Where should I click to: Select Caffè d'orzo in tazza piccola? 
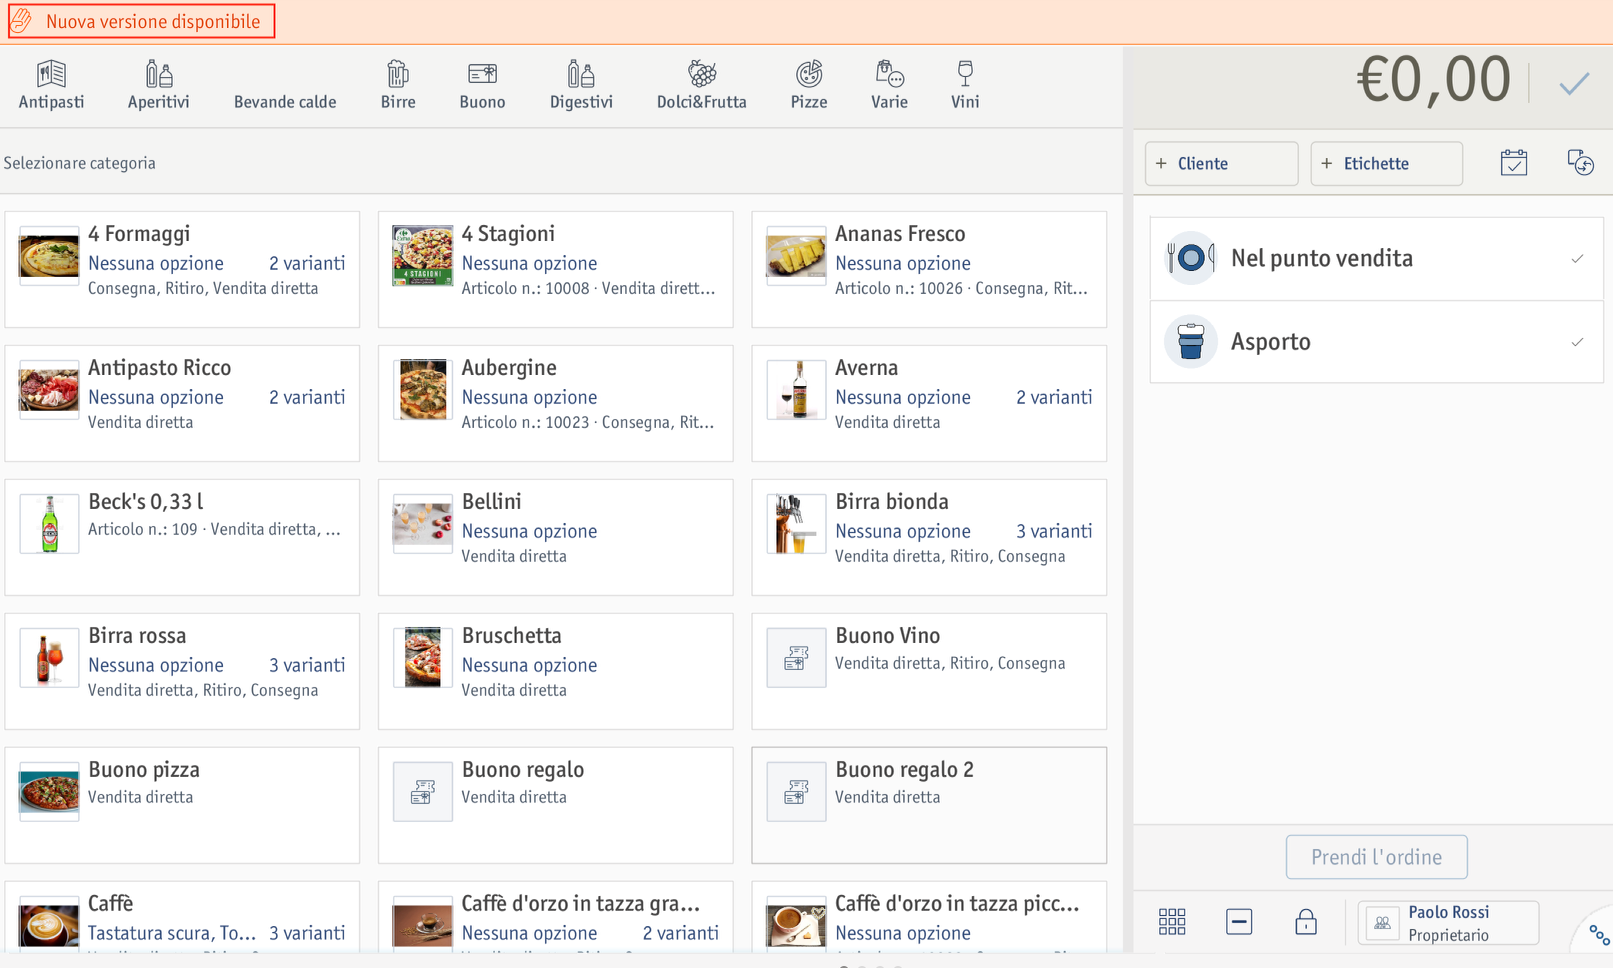tap(929, 916)
